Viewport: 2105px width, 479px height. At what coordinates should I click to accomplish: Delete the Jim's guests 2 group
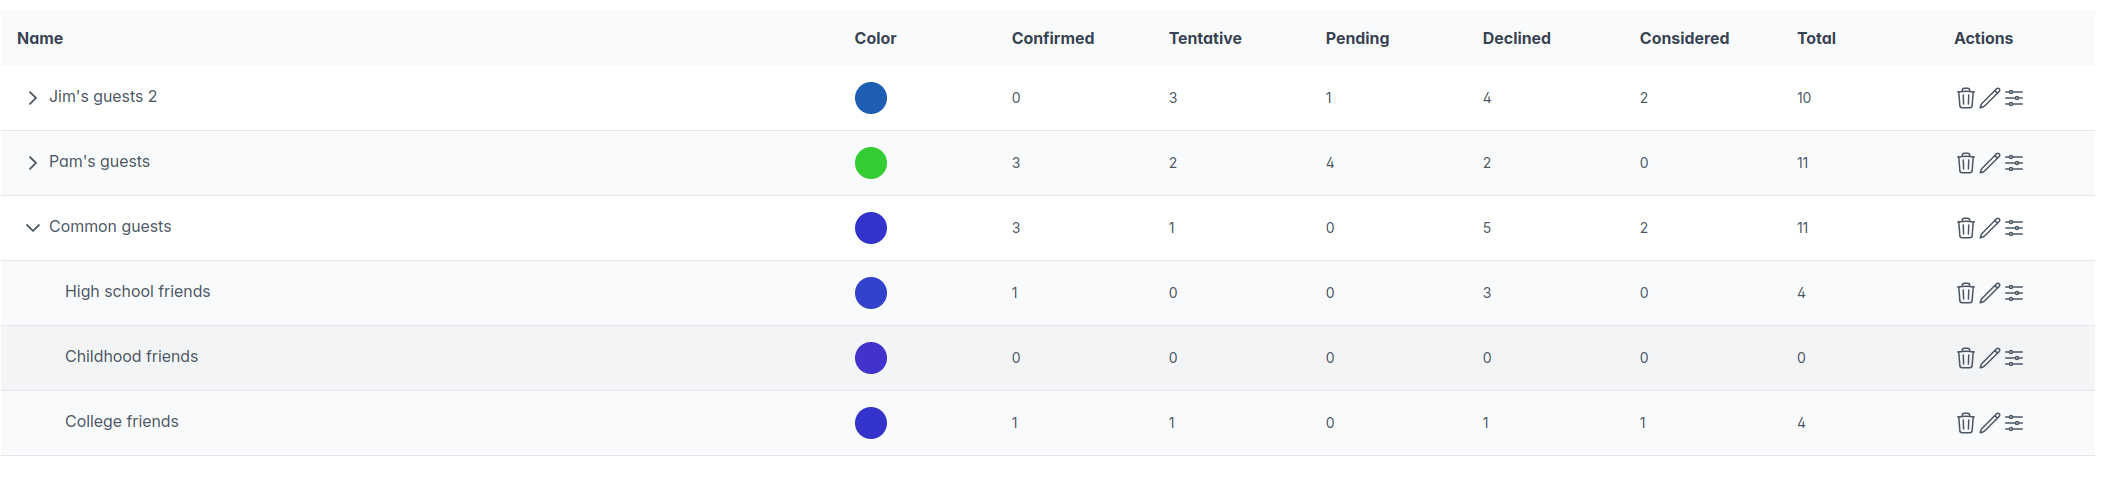1965,98
